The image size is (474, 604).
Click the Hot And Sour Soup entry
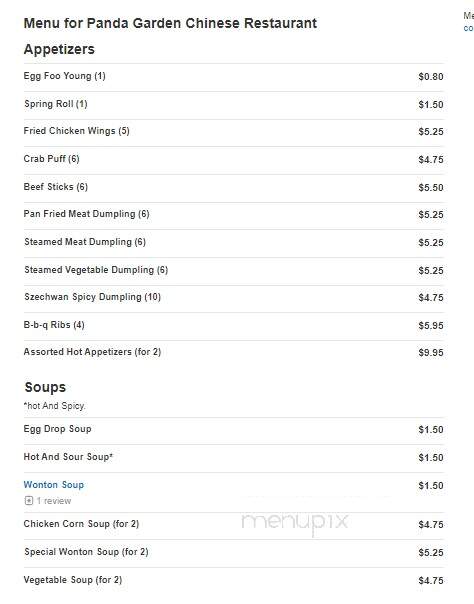pyautogui.click(x=234, y=458)
